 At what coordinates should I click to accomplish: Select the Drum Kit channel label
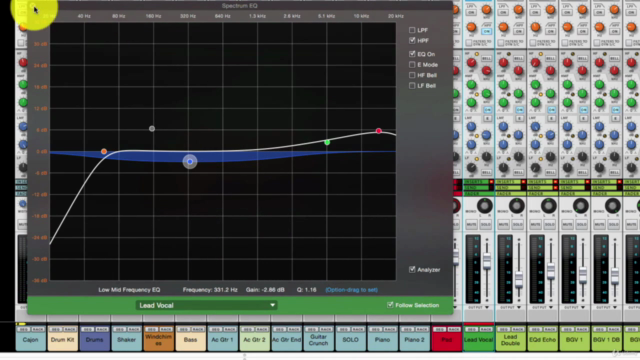point(62,340)
